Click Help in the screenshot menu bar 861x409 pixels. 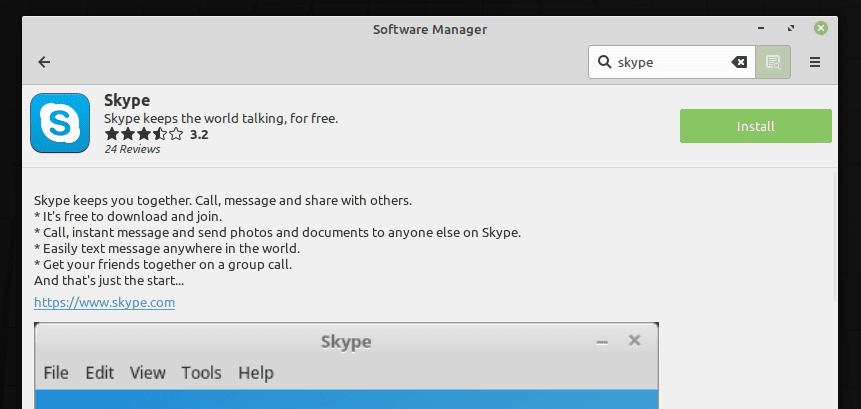point(255,373)
